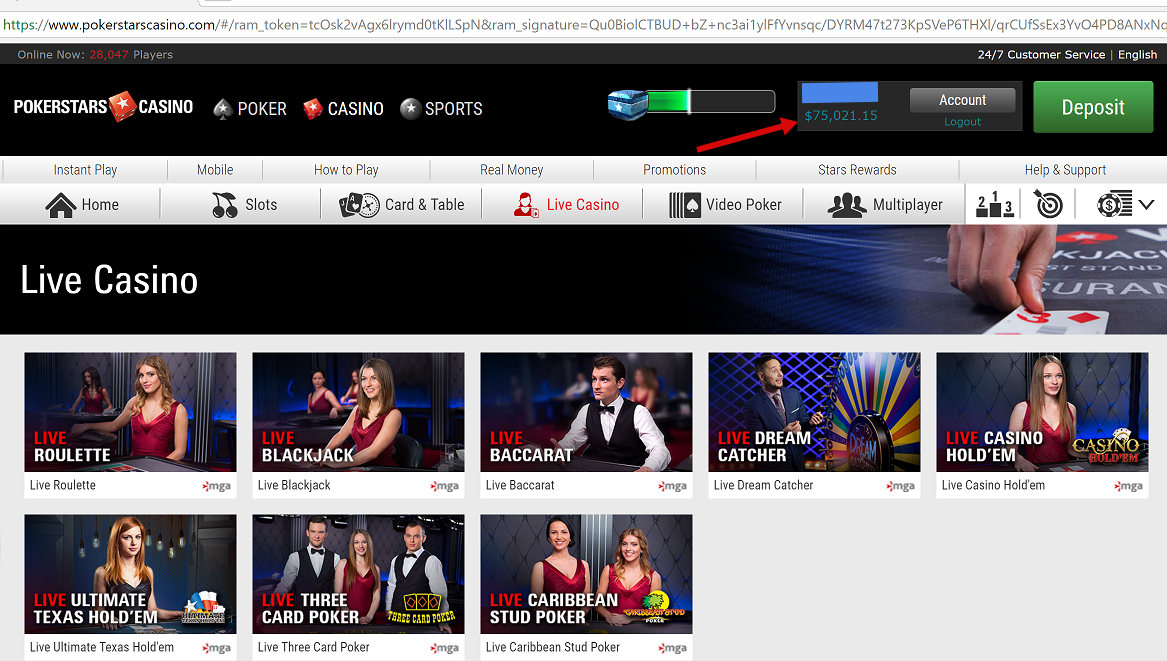Viewport: 1167px width, 661px height.
Task: Click the spade icon beside POKER
Action: pos(223,109)
